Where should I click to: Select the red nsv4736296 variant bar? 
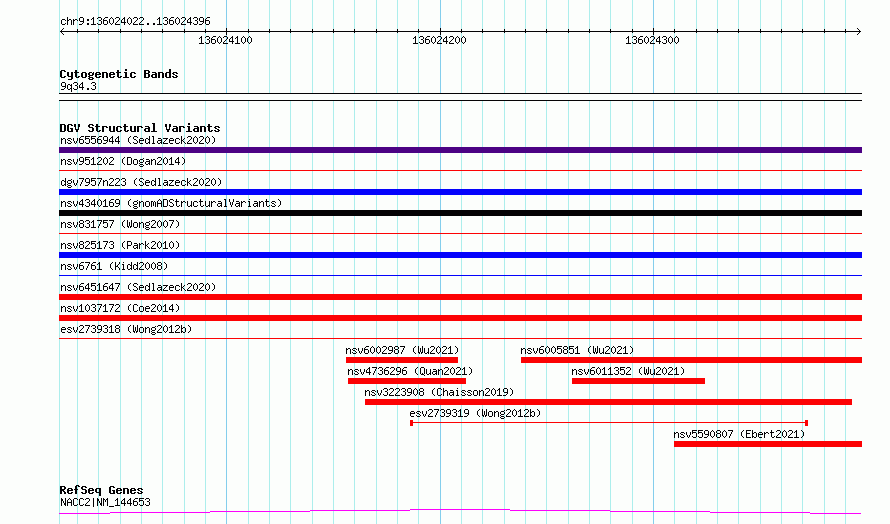pyautogui.click(x=407, y=381)
